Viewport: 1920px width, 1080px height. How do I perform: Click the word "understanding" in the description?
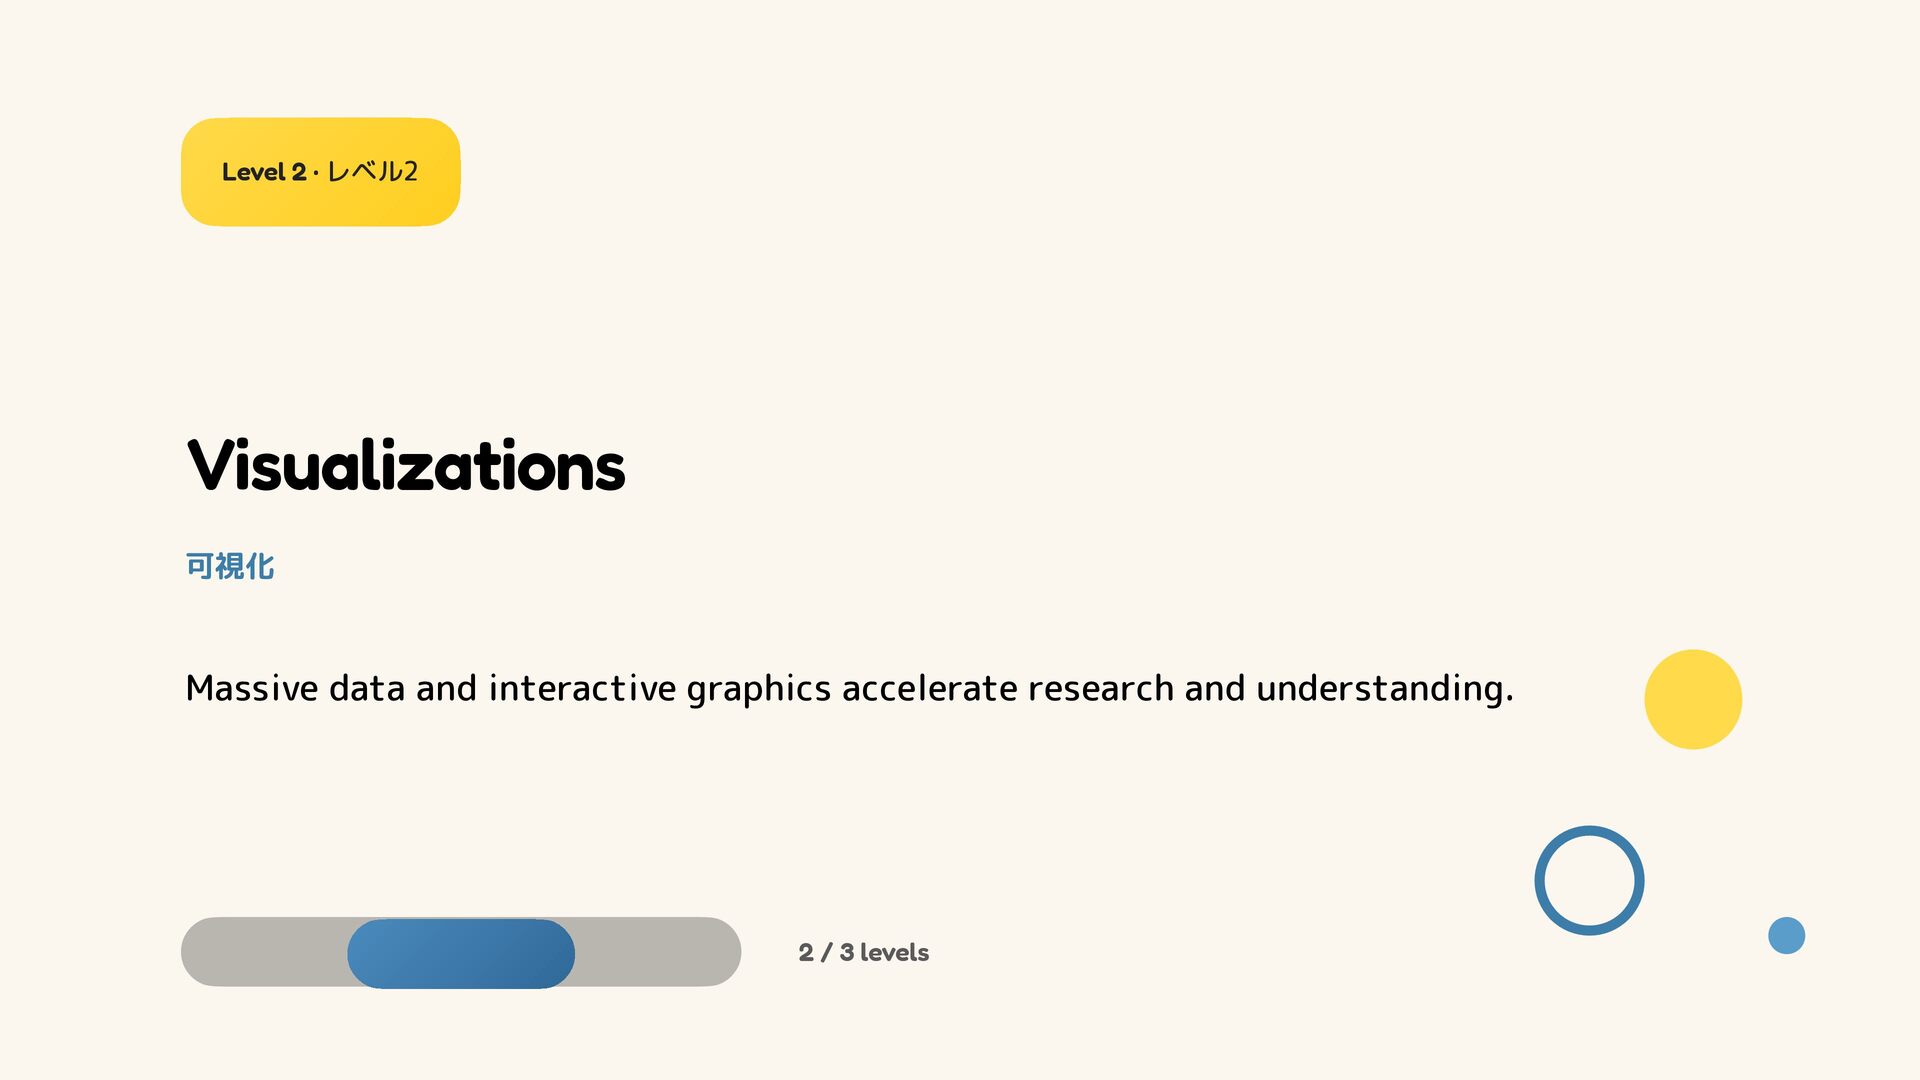tap(1379, 688)
